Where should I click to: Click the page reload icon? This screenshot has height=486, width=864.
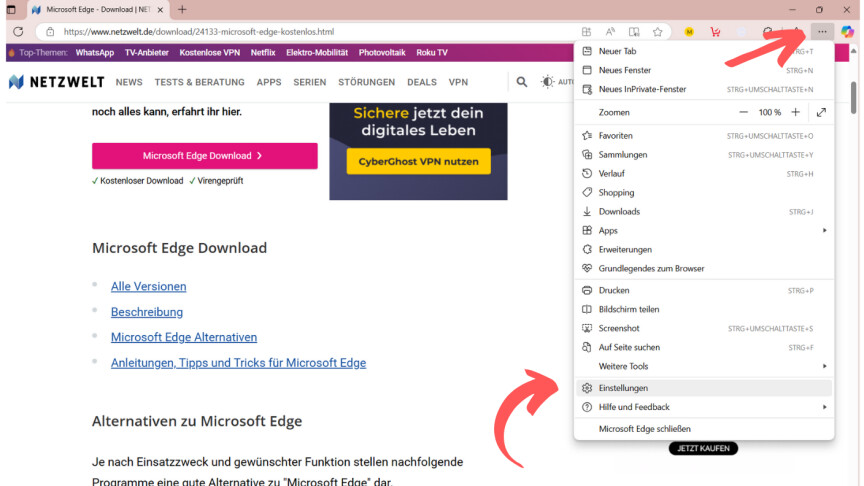pyautogui.click(x=18, y=32)
